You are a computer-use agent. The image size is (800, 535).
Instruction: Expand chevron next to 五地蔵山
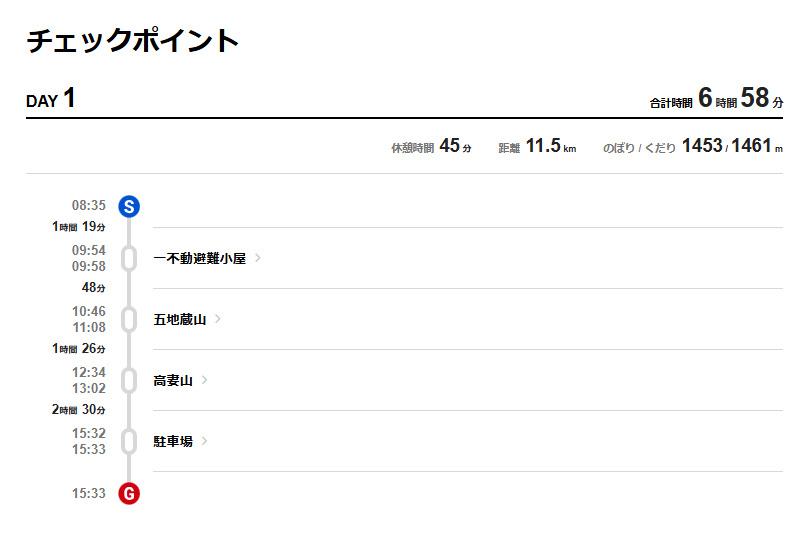218,319
